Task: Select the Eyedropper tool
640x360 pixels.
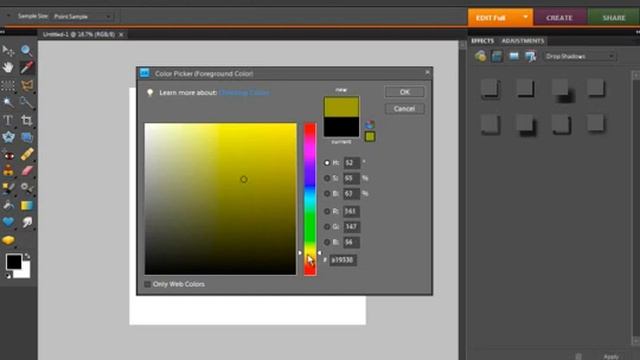Action: pyautogui.click(x=27, y=67)
